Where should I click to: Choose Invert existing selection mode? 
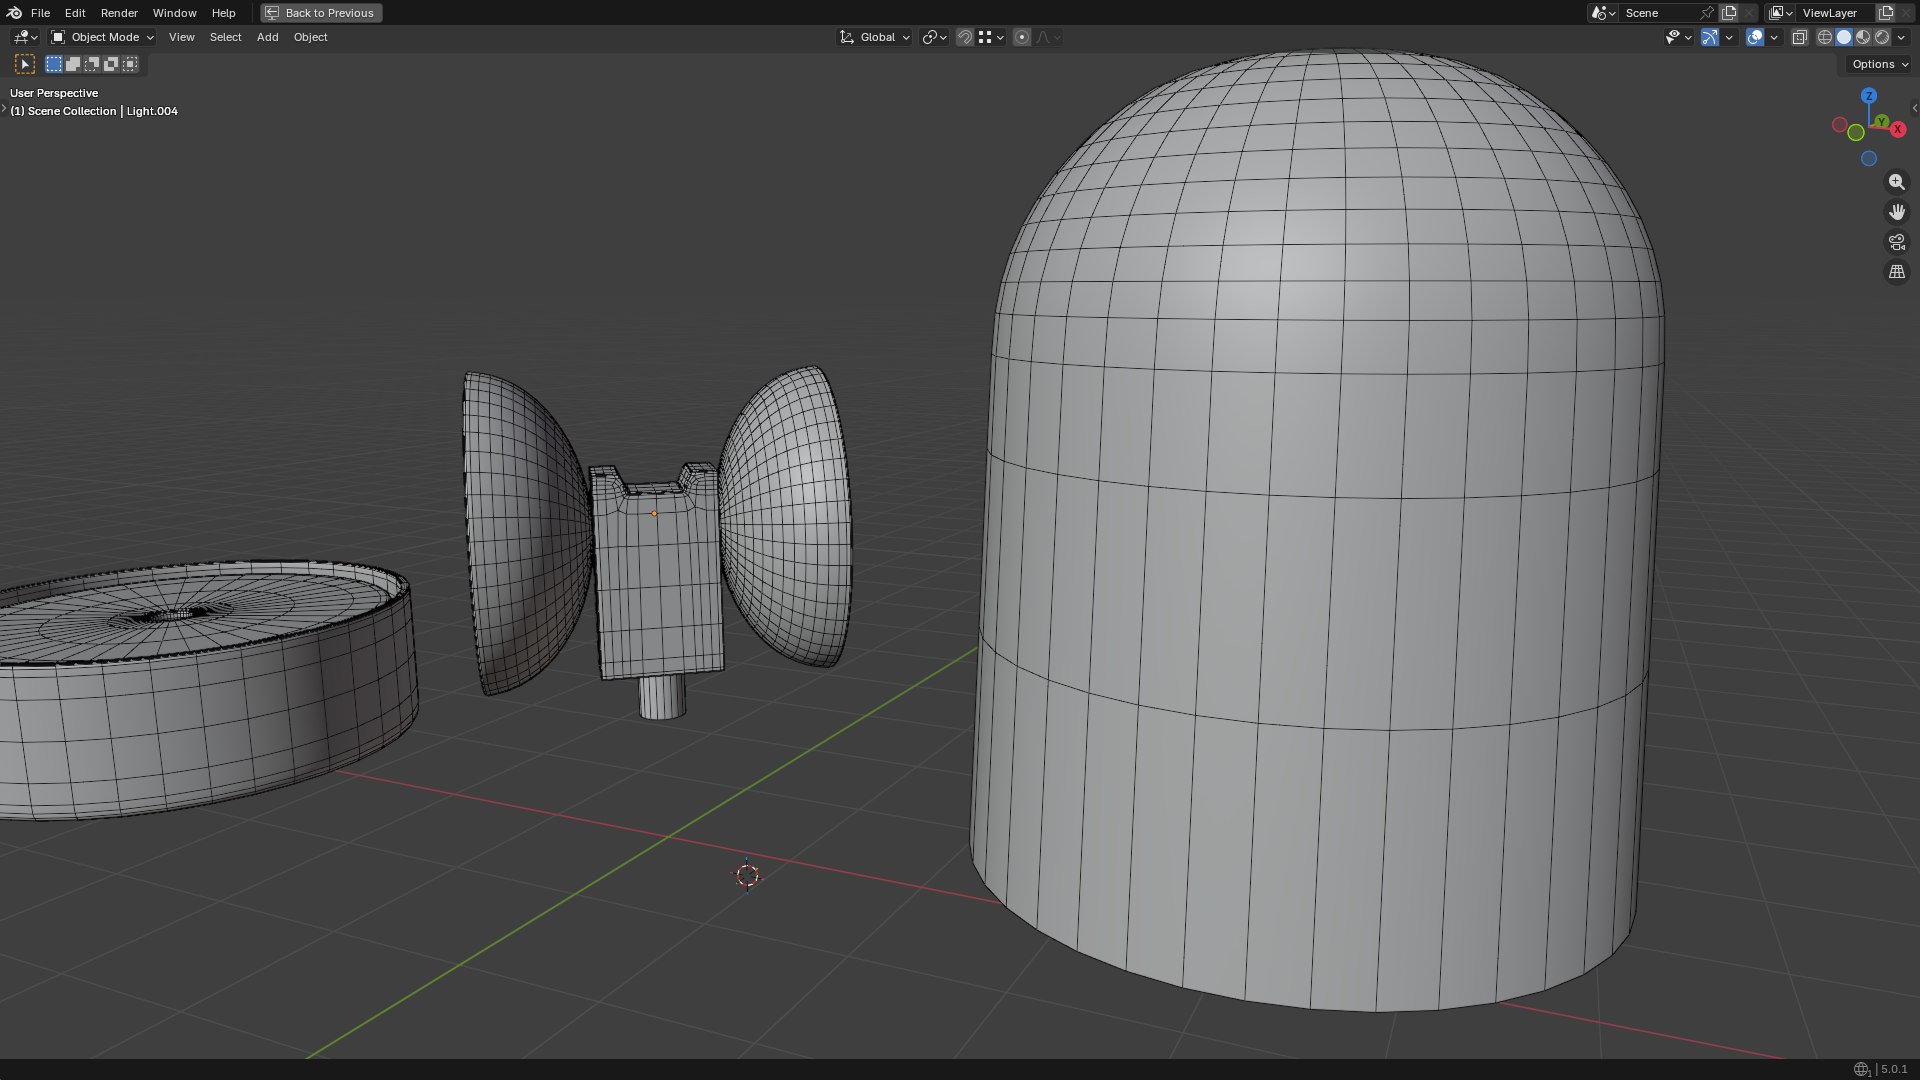(x=111, y=64)
